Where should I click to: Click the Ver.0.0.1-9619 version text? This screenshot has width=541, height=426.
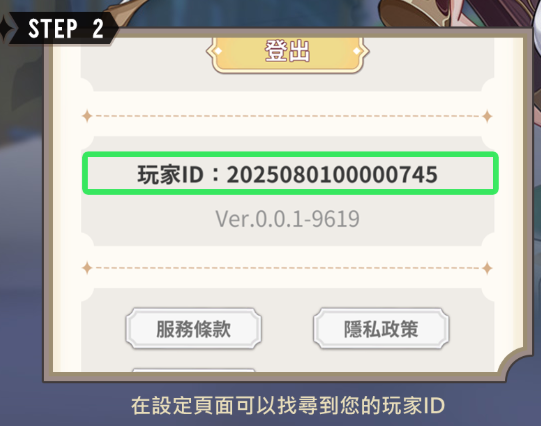pyautogui.click(x=287, y=219)
